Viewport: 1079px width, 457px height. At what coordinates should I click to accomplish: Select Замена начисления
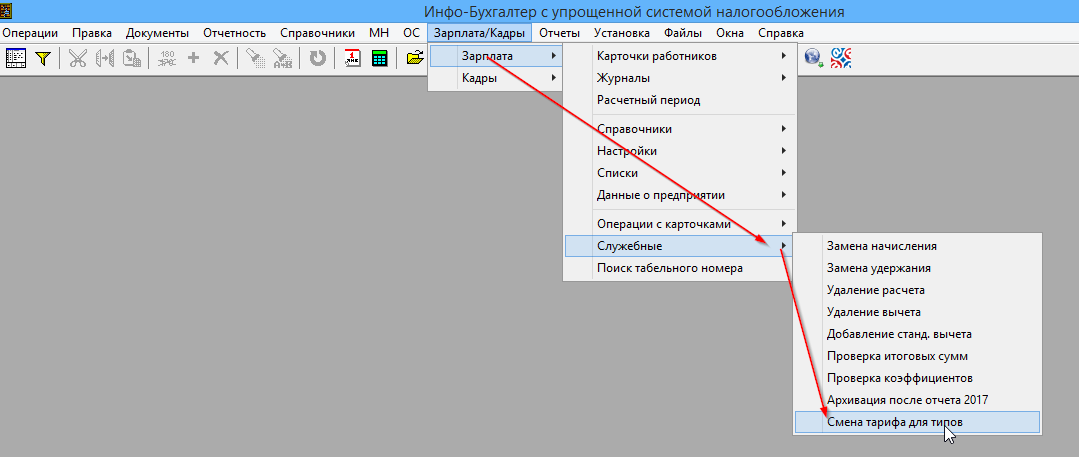click(917, 246)
